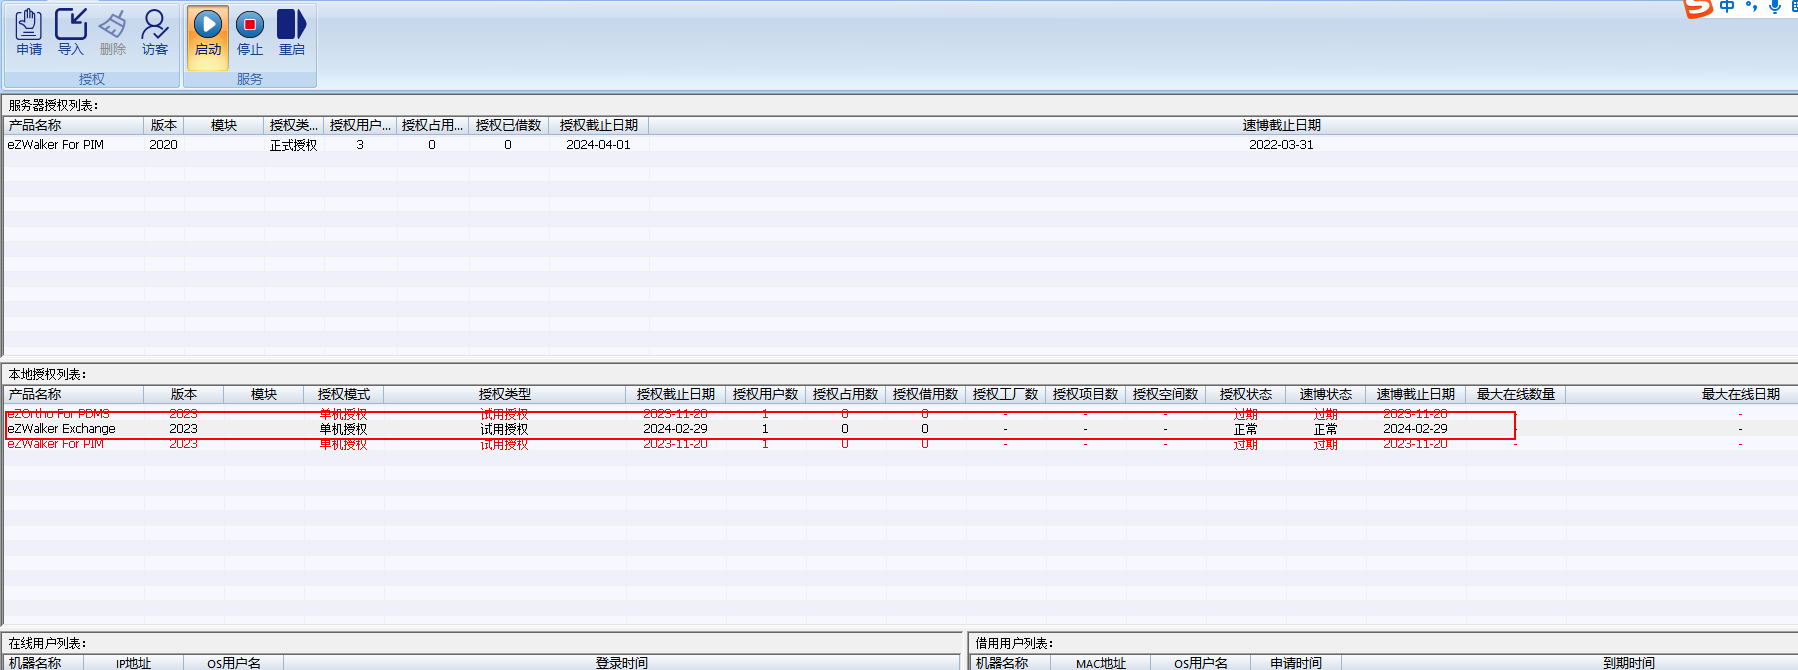Click 速博截止日期 value 2024-02-29 for eZWalker Exchange
The width and height of the screenshot is (1798, 670).
click(x=1416, y=429)
